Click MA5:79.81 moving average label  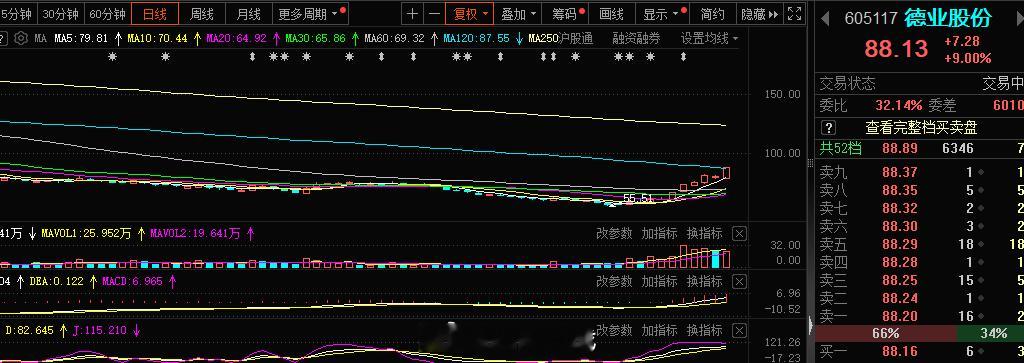pos(81,39)
